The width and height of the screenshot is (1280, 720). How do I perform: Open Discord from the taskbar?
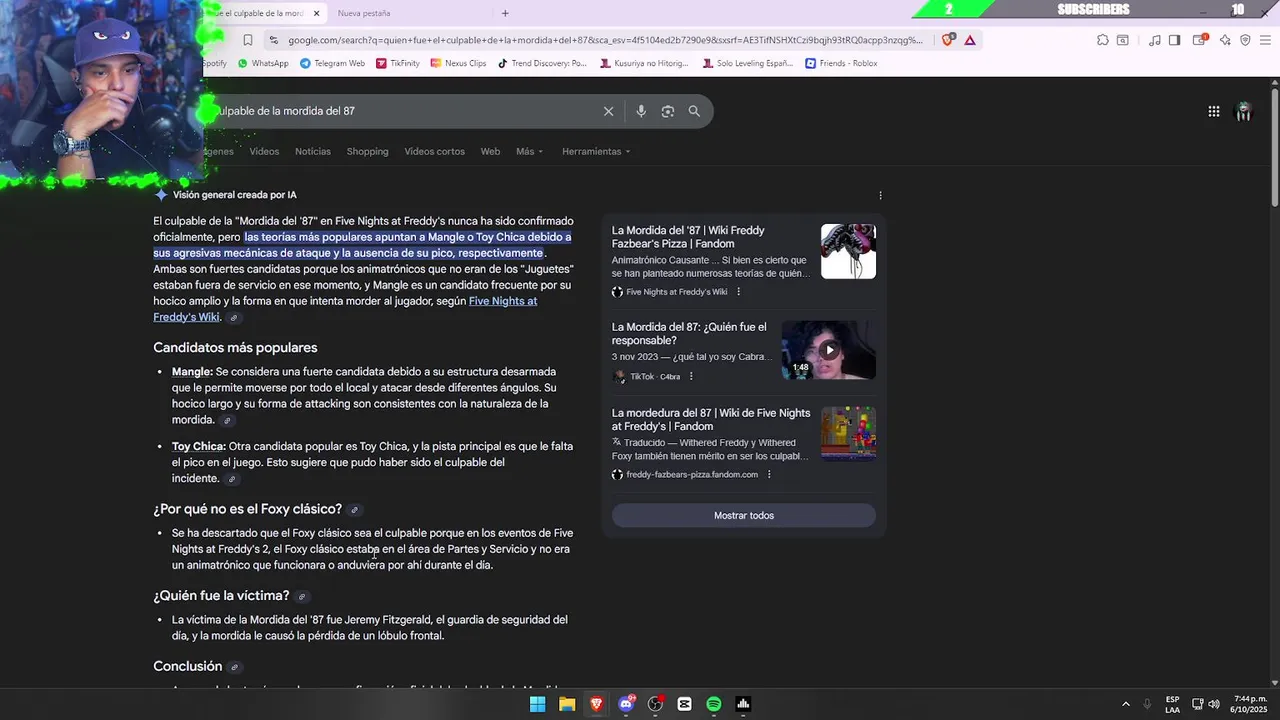coord(626,704)
